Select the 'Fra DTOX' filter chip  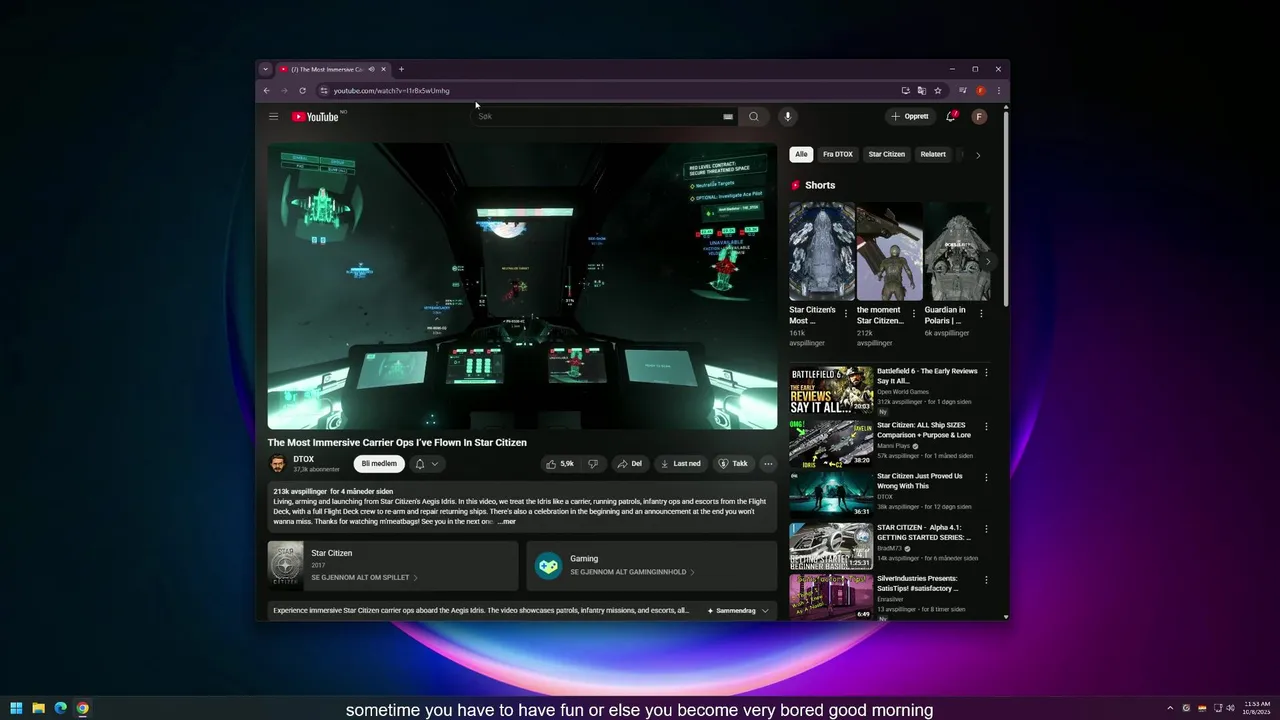(838, 155)
